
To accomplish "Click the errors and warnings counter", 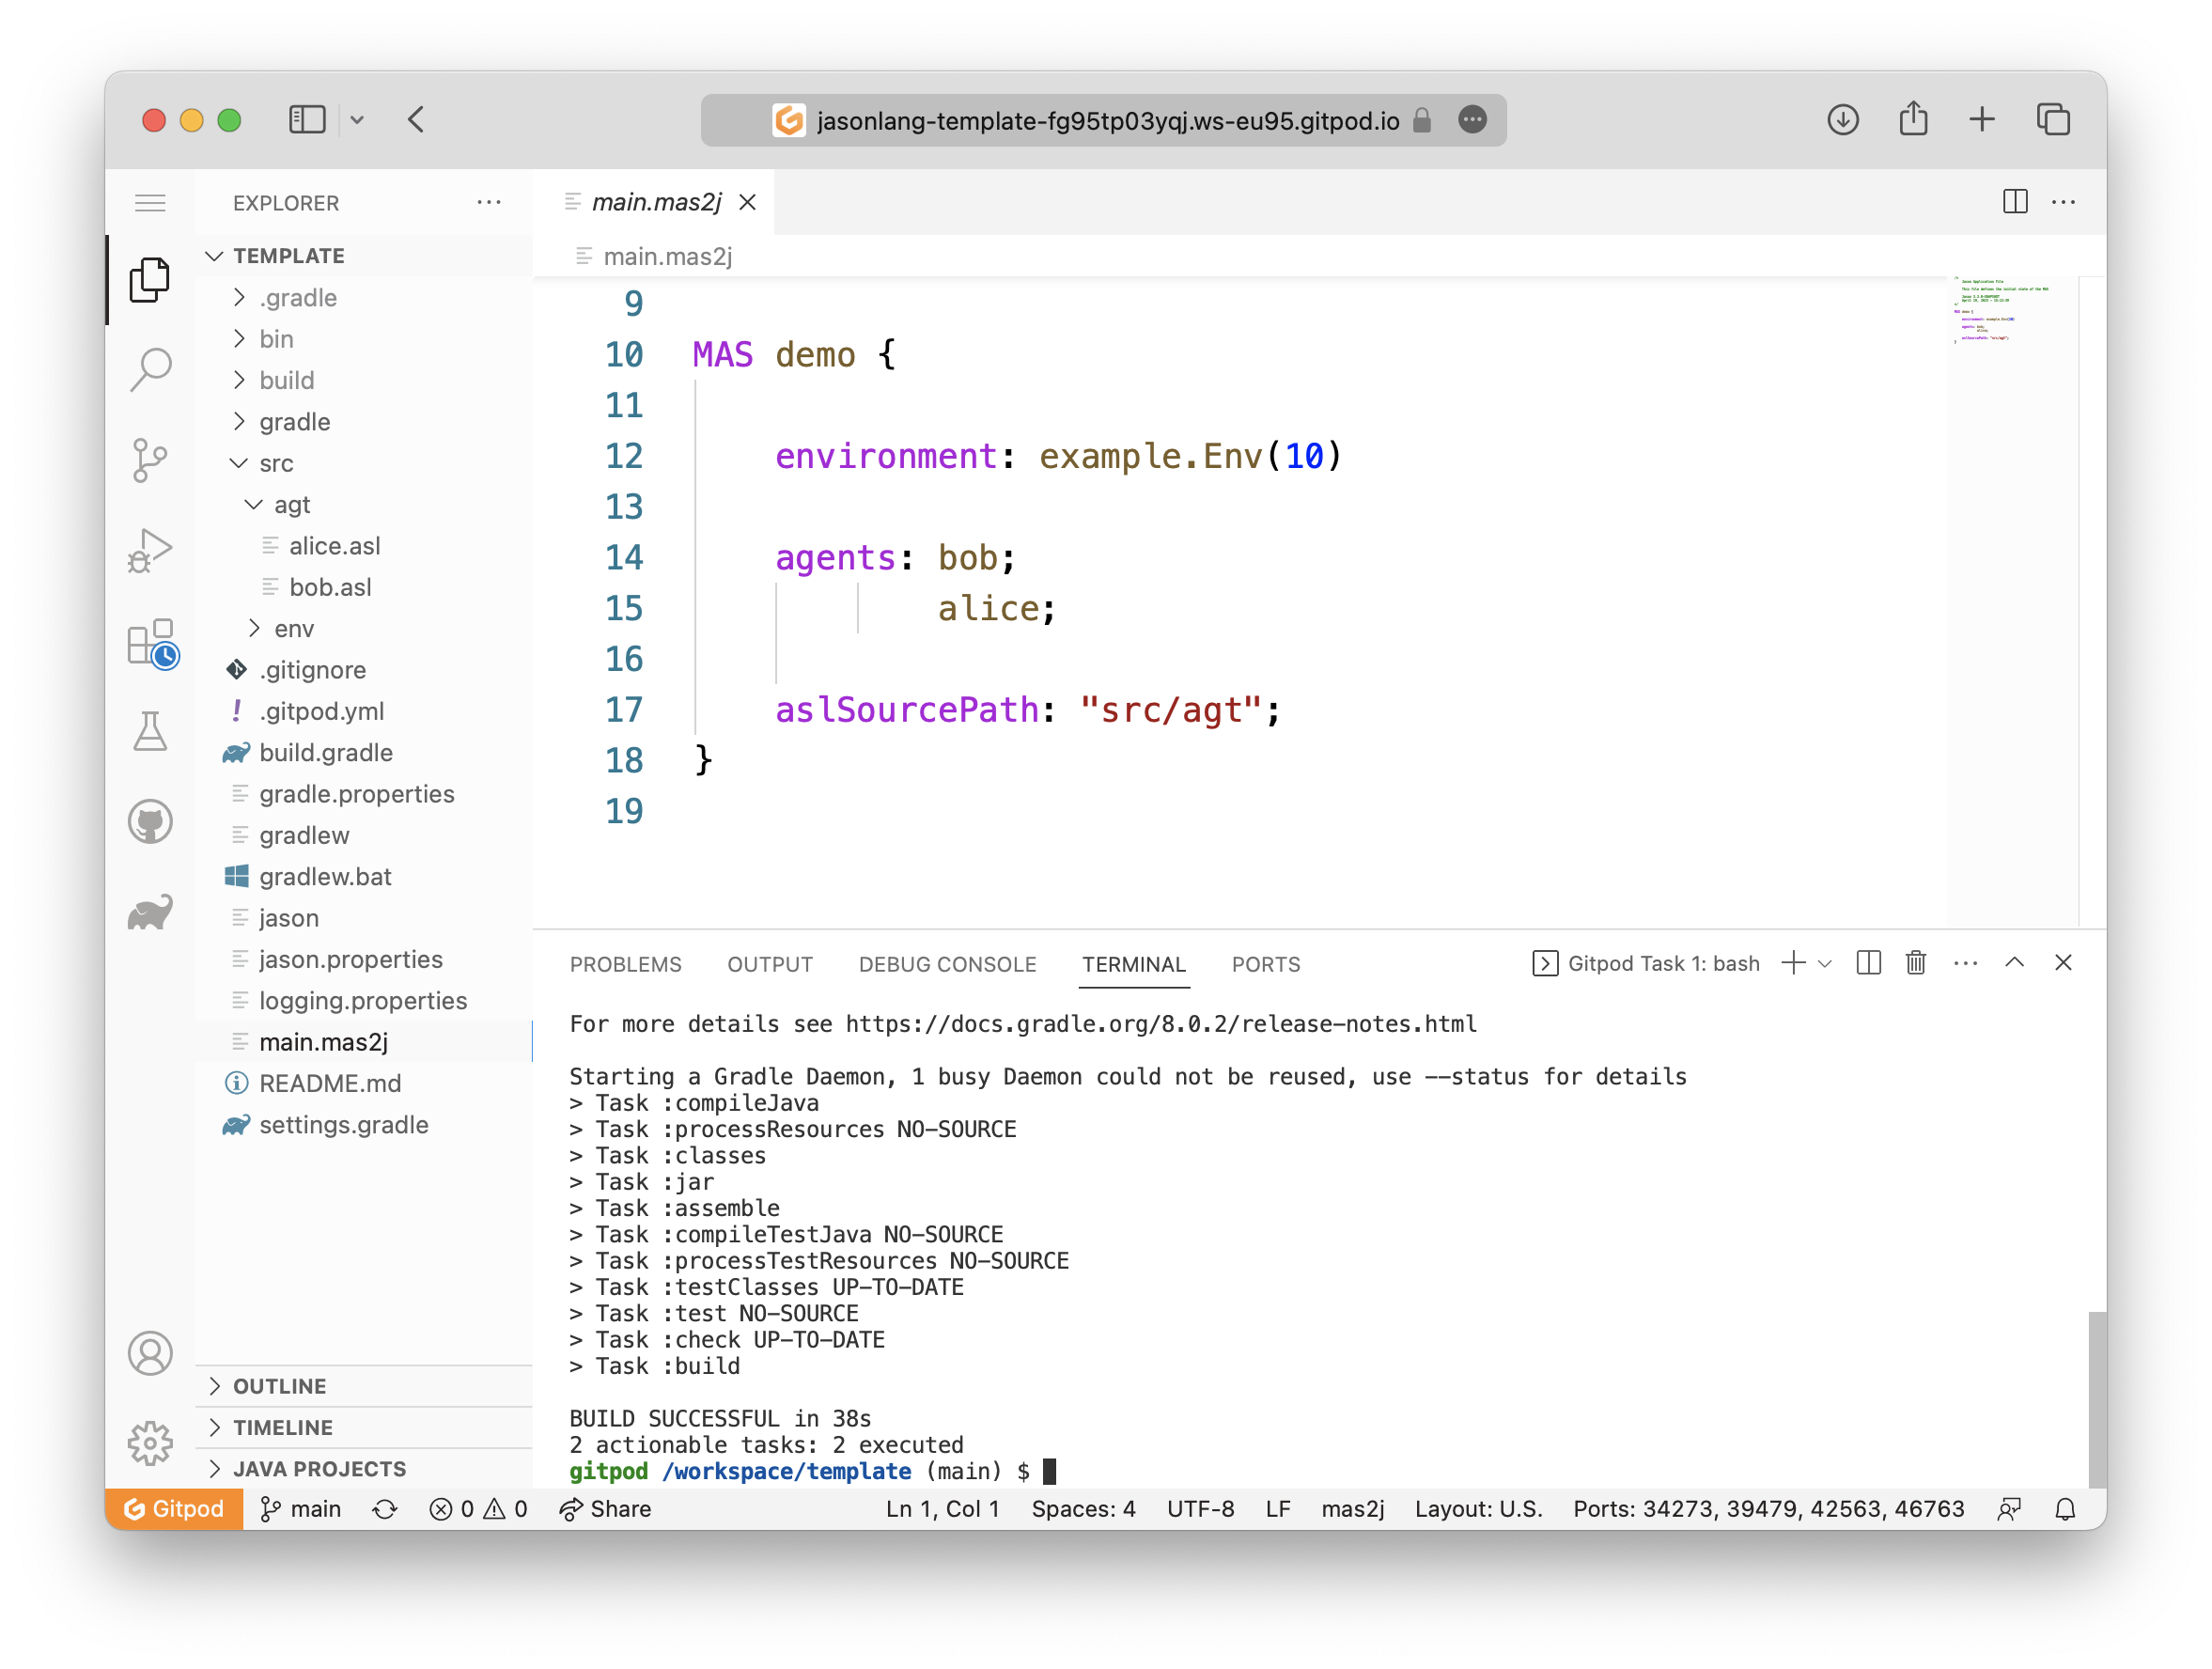I will (x=478, y=1509).
